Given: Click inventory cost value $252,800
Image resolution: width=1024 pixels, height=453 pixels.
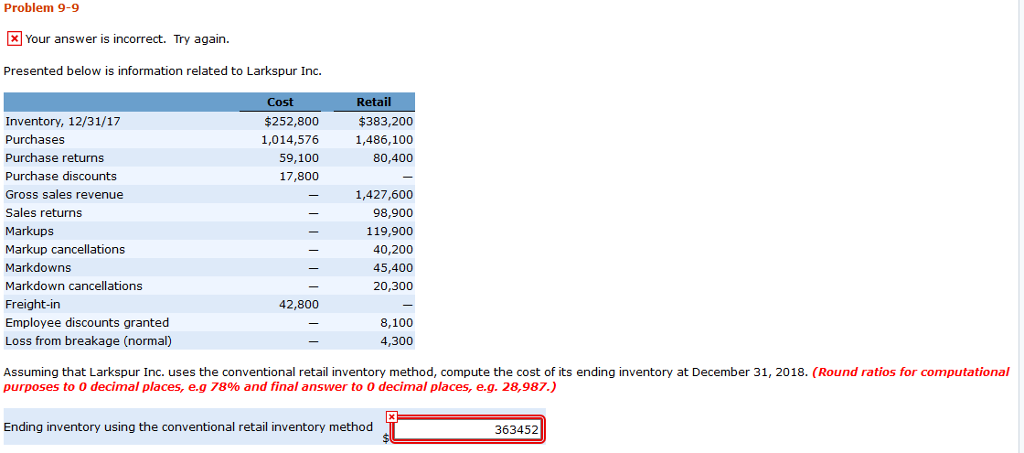Looking at the screenshot, I should click(x=292, y=121).
